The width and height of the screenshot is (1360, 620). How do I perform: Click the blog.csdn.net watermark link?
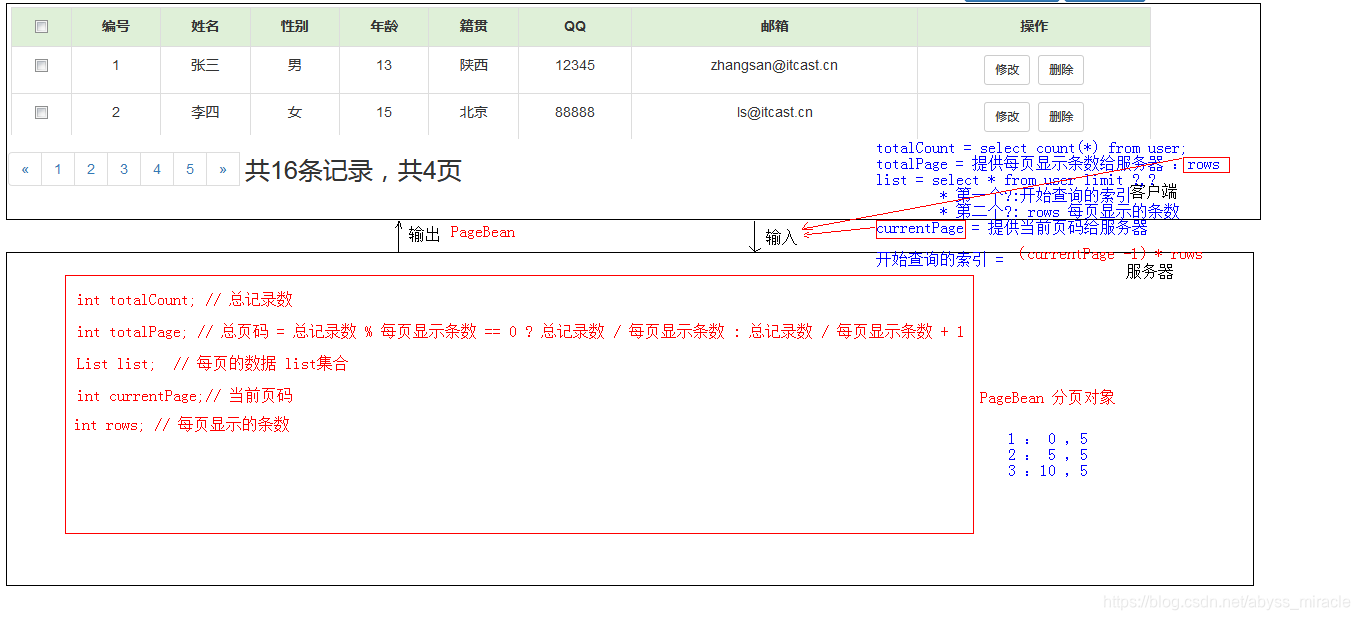point(1227,600)
